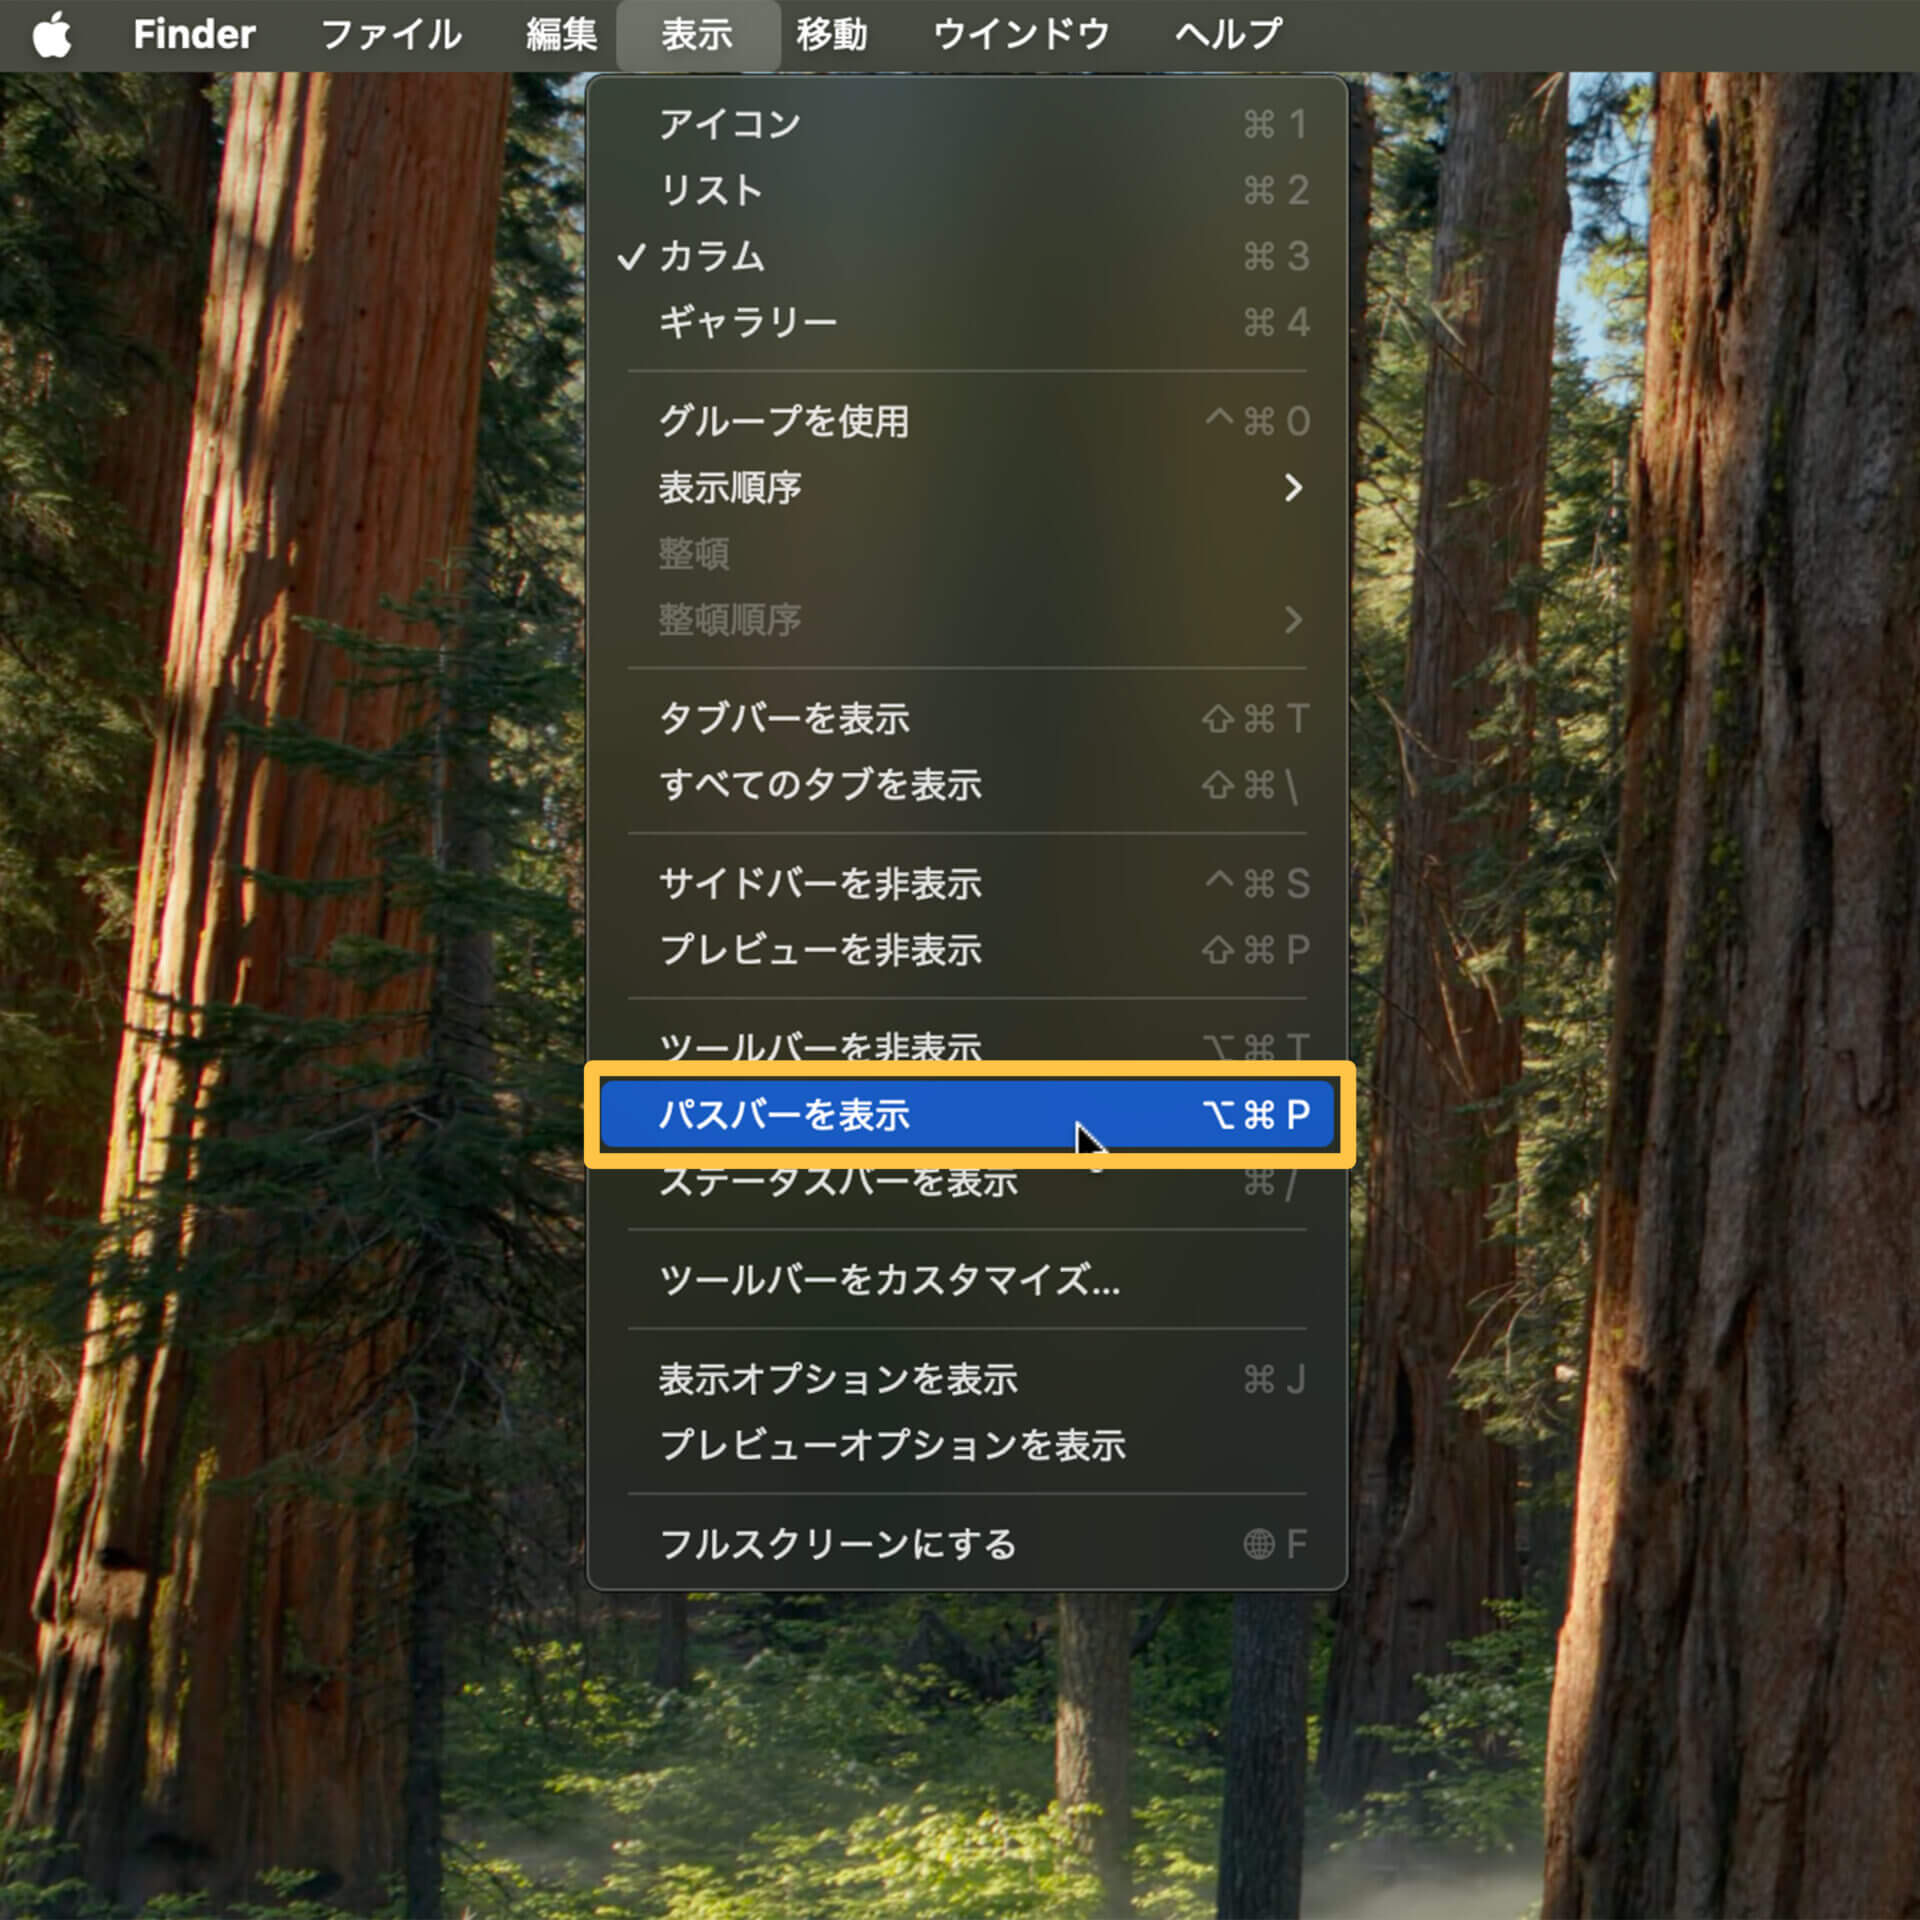Expand the 表示順序 submenu
This screenshot has width=1920, height=1920.
point(967,487)
